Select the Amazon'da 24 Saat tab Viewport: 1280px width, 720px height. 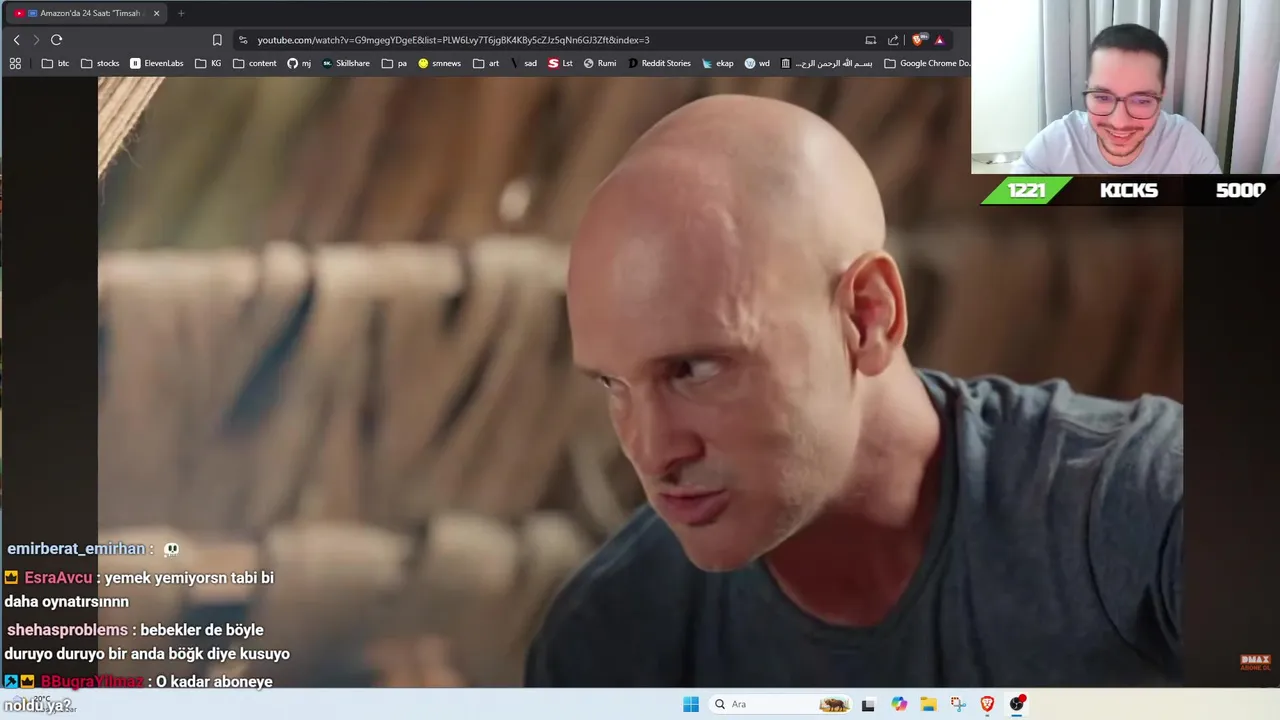click(x=86, y=14)
